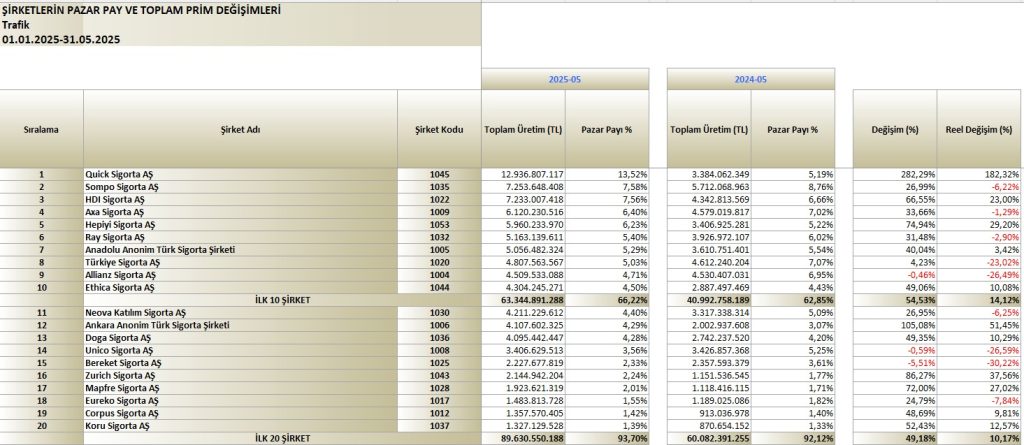Image resolution: width=1024 pixels, height=445 pixels.
Task: Select the -30,22% real change cell
Action: coord(979,363)
